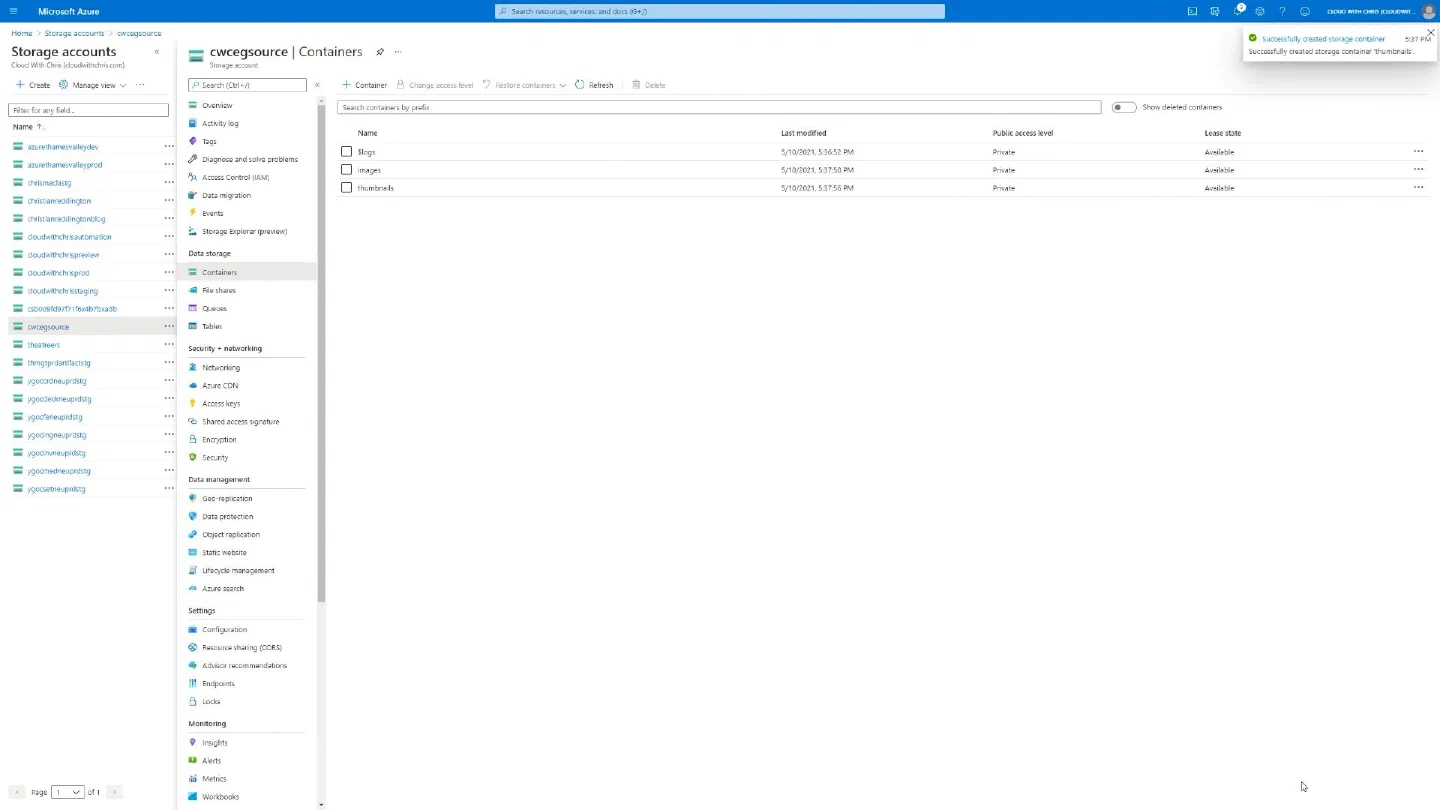This screenshot has height=810, width=1440.
Task: Click the feedback smiley icon
Action: coord(1305,11)
